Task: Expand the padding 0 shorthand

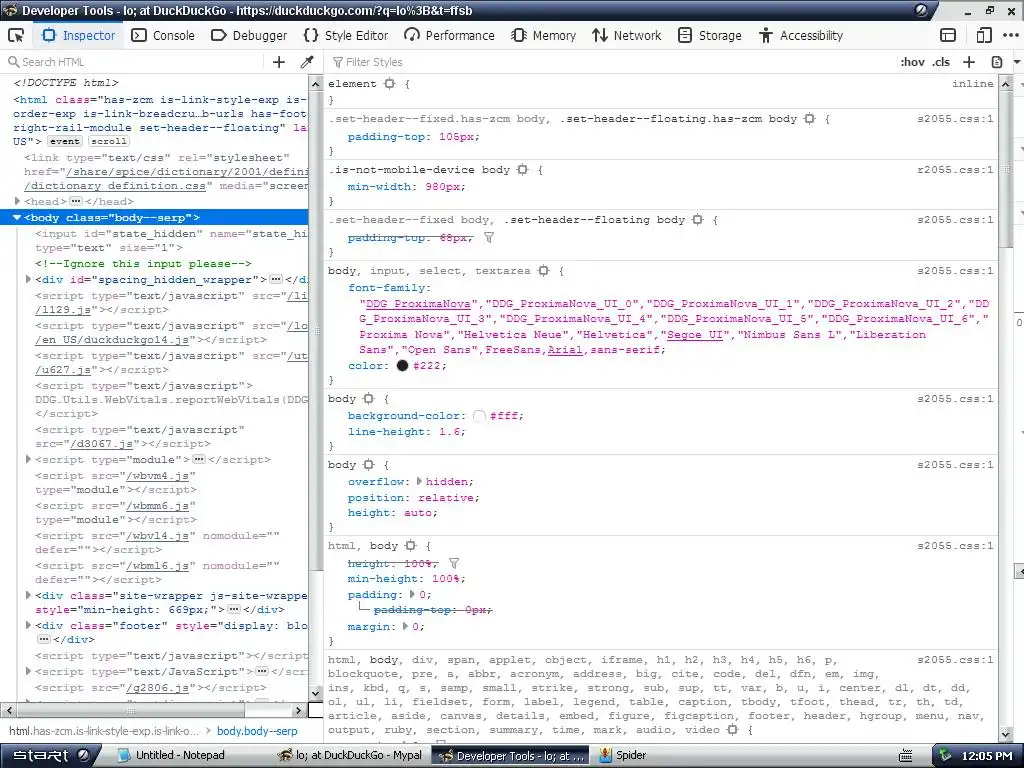Action: (x=412, y=594)
